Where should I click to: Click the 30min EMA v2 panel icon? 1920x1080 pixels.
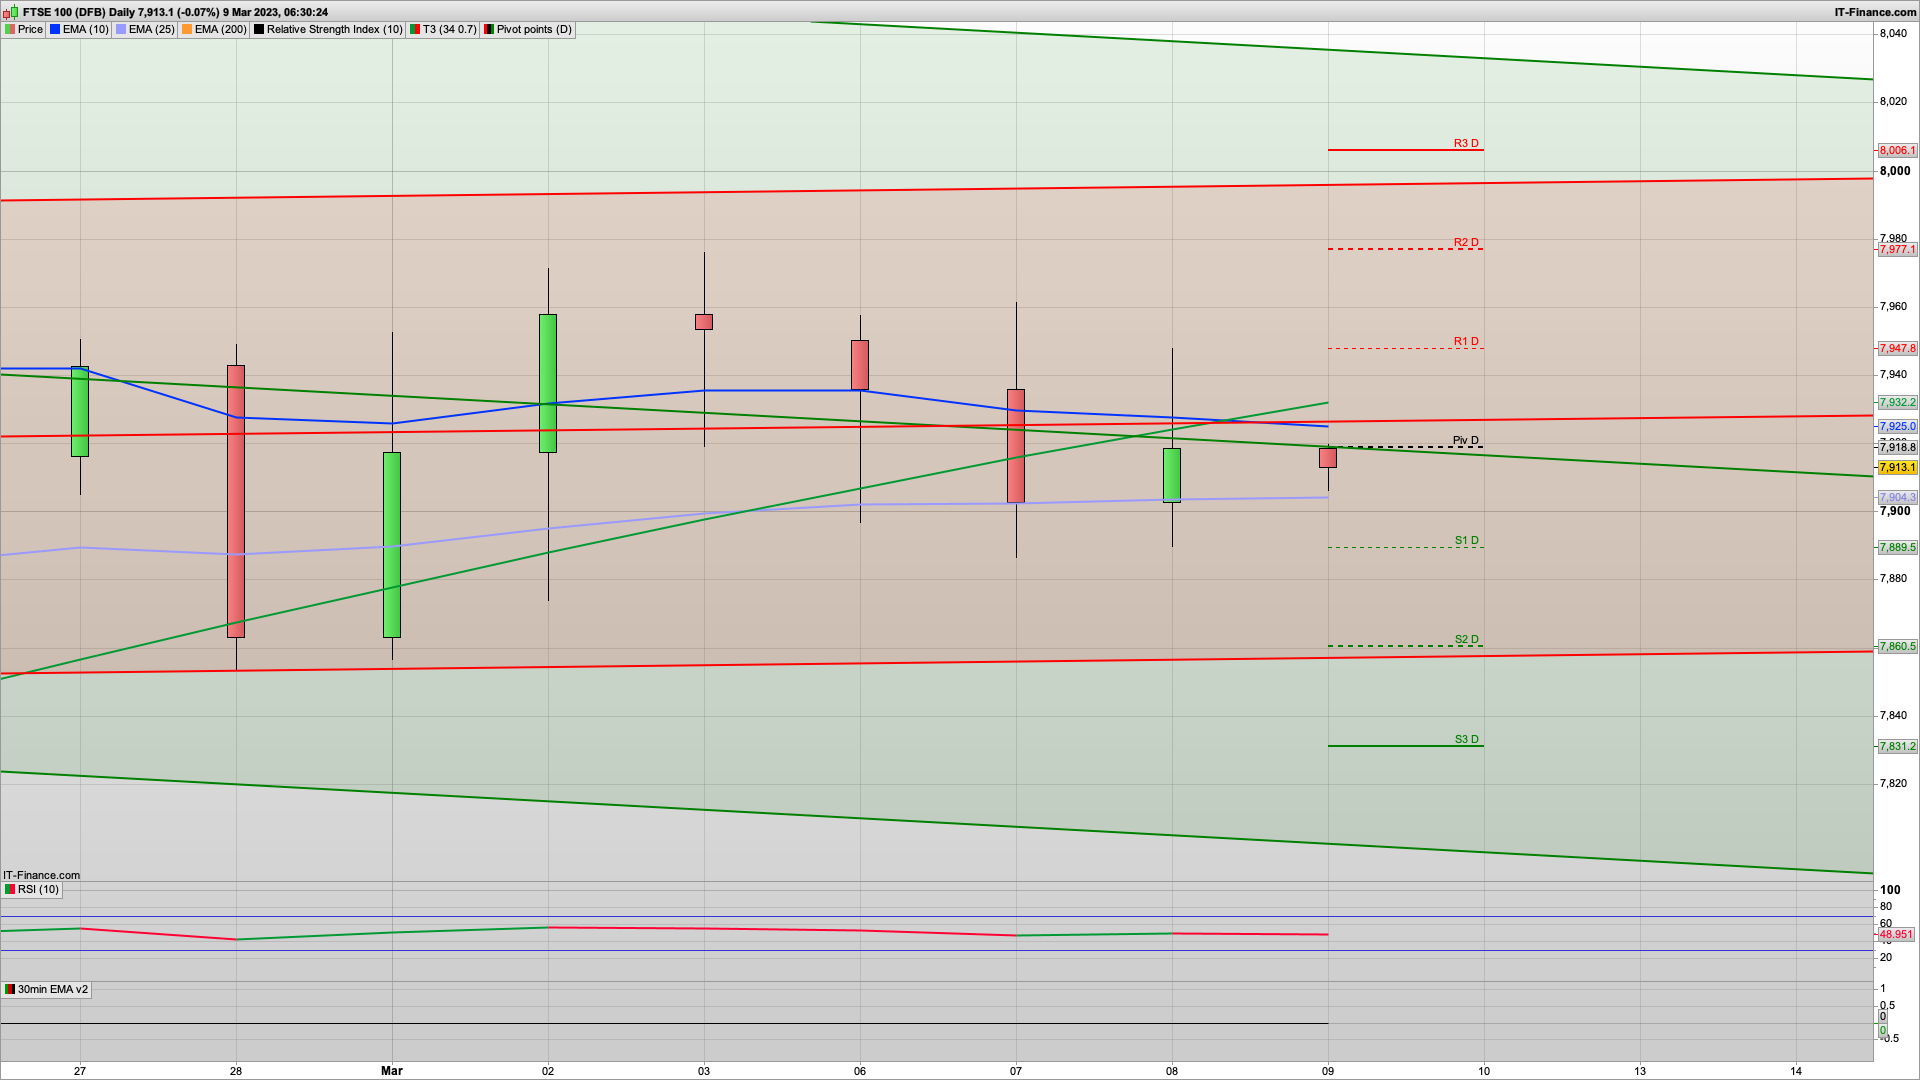pos(10,989)
